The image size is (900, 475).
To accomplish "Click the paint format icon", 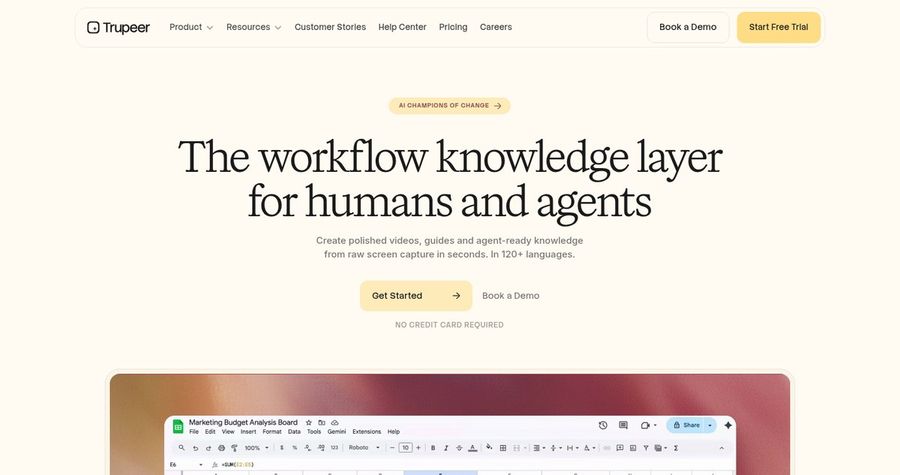I will click(x=234, y=448).
